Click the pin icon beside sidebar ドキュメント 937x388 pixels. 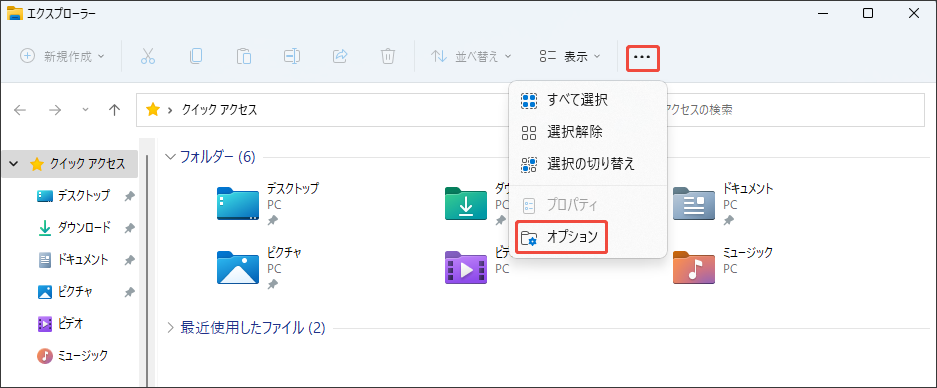pyautogui.click(x=129, y=261)
